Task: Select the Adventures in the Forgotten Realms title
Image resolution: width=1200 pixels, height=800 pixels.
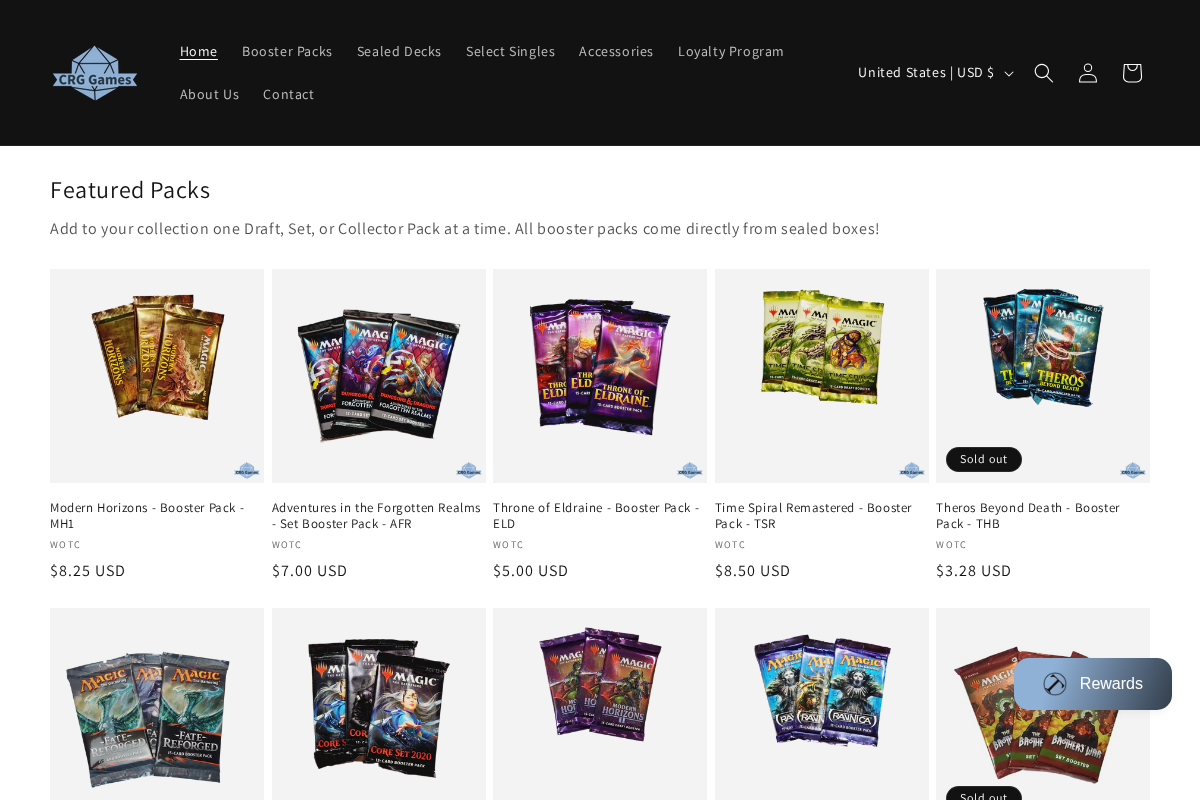Action: pos(376,515)
